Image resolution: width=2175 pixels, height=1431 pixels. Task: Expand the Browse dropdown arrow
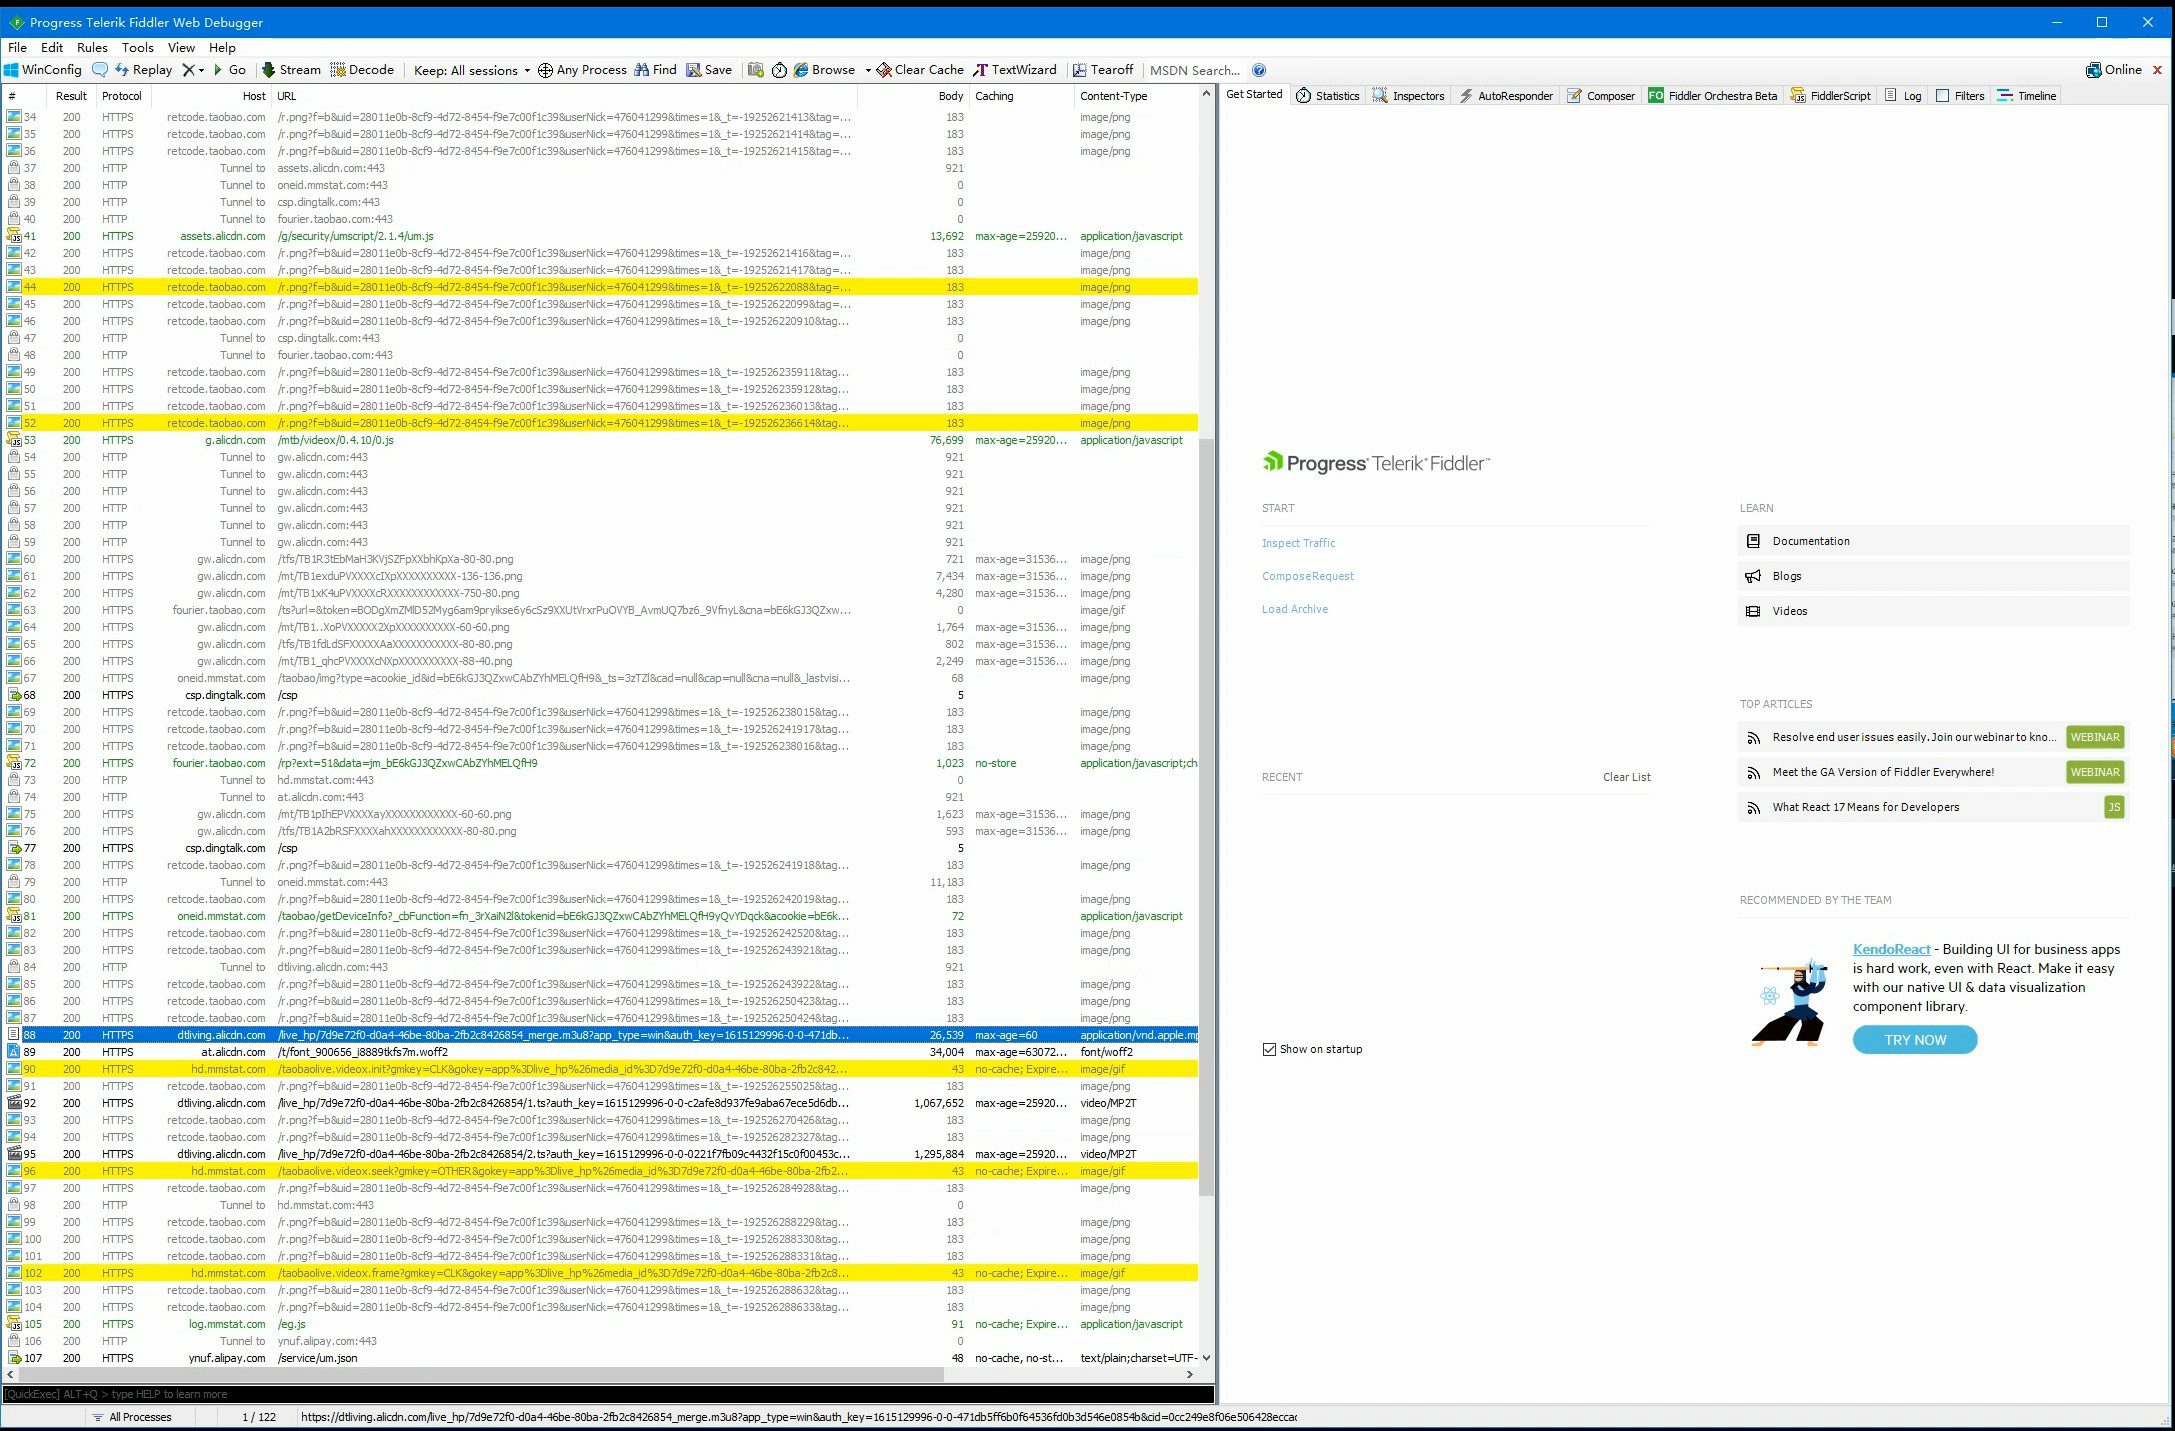(867, 70)
